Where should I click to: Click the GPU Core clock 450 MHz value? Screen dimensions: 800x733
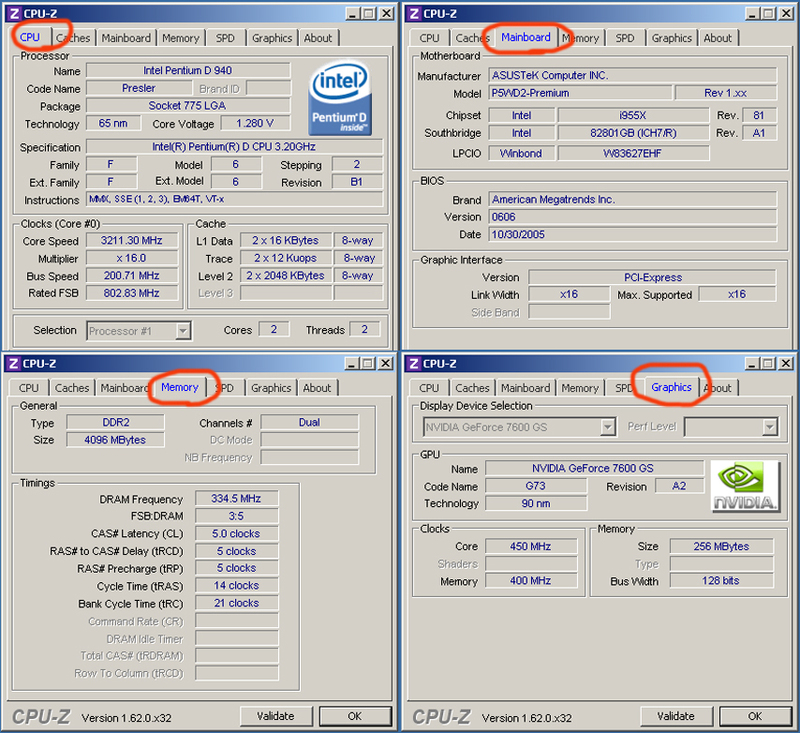click(531, 546)
